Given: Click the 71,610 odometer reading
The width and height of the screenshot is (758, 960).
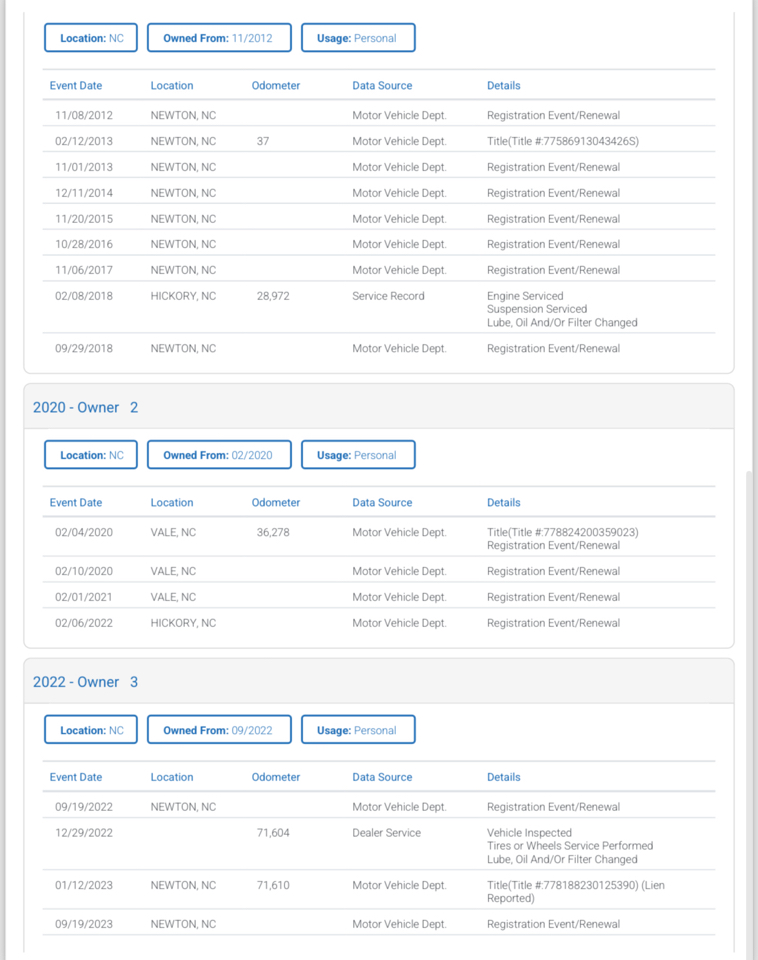Looking at the screenshot, I should click(x=273, y=886).
